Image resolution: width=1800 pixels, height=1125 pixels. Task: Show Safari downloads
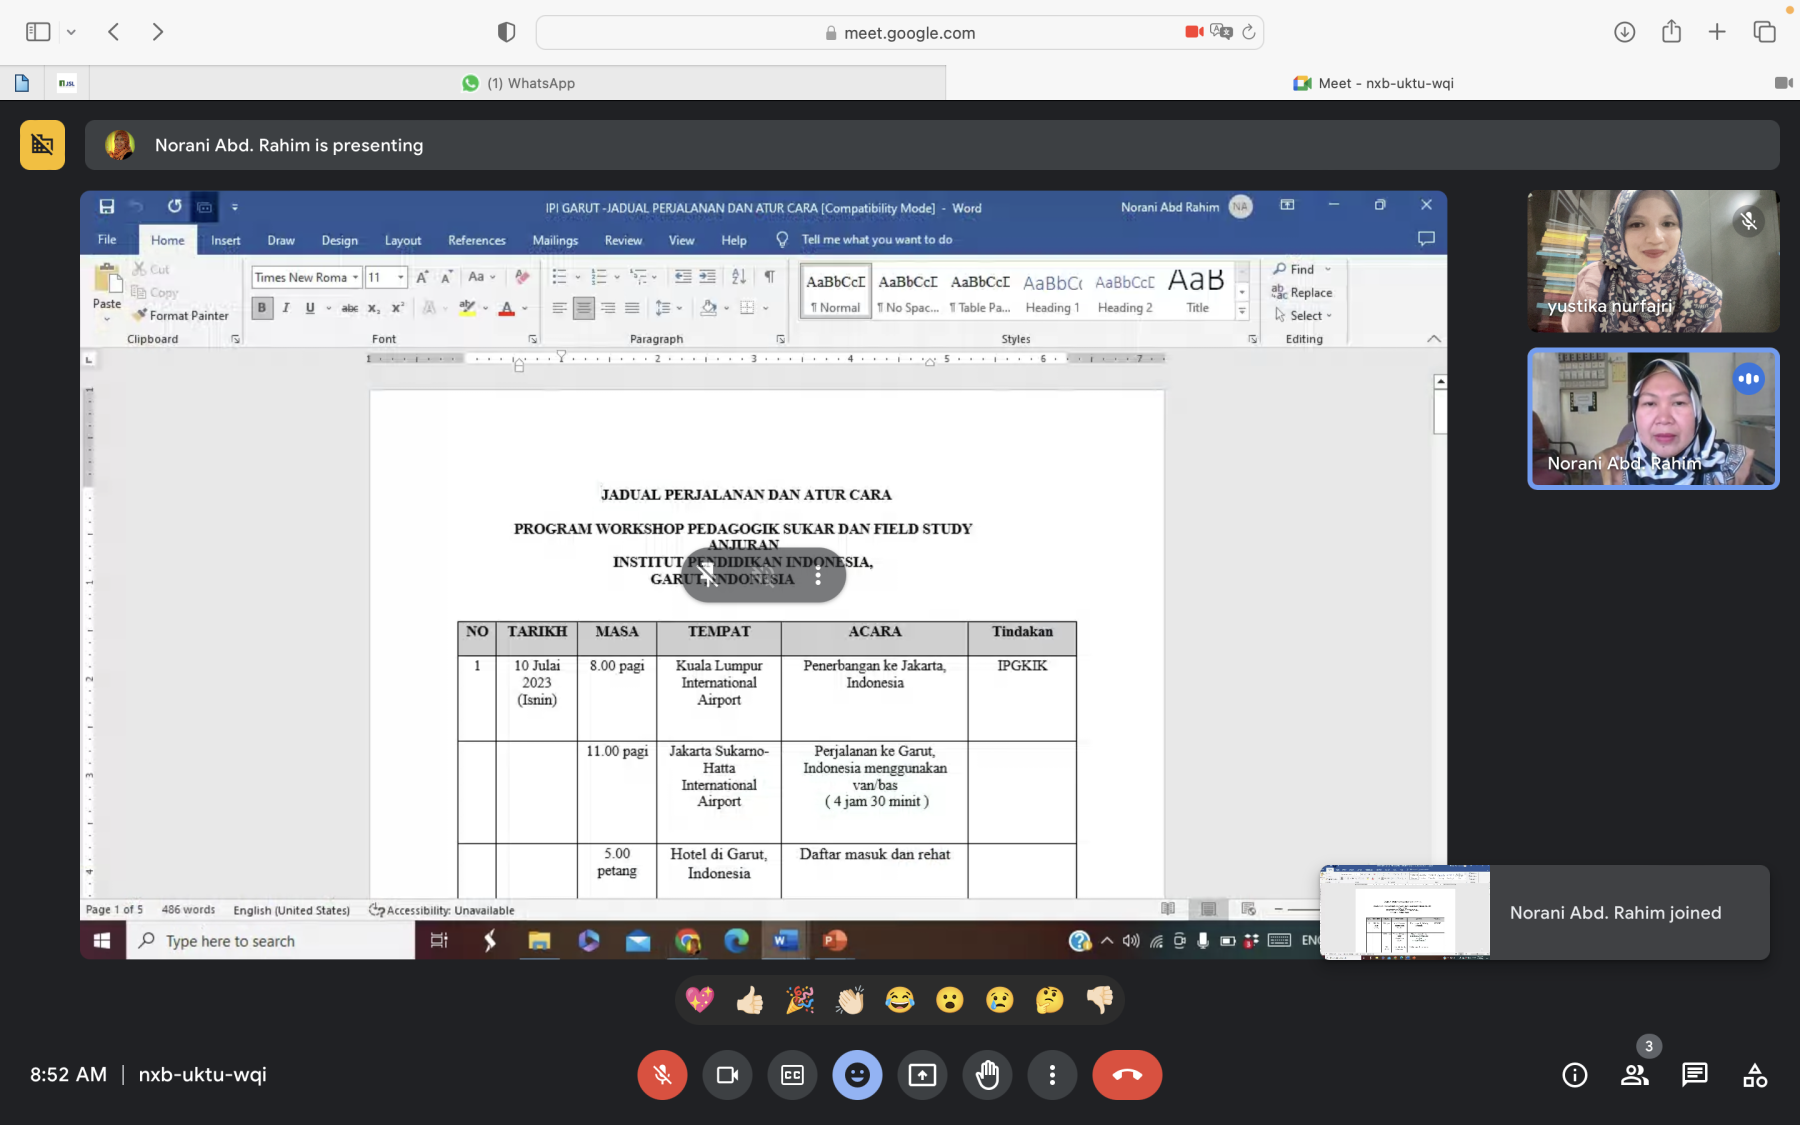pyautogui.click(x=1624, y=32)
